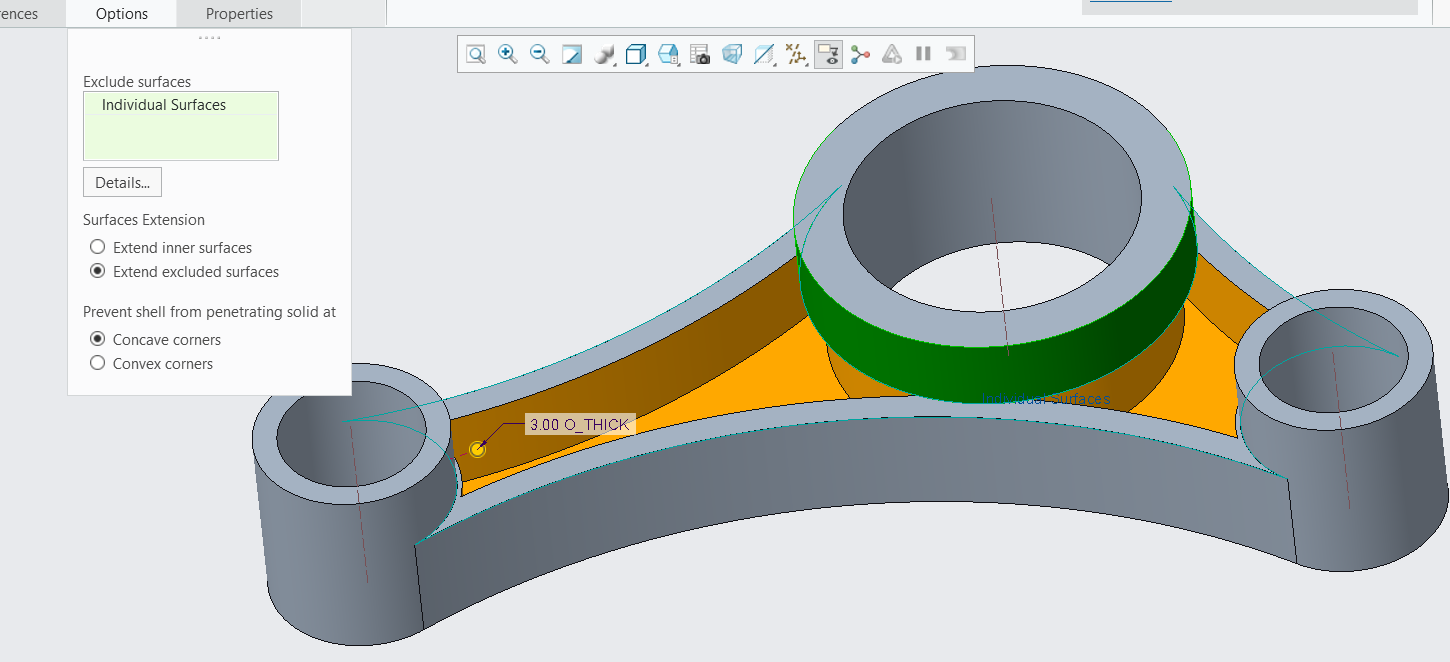Image resolution: width=1450 pixels, height=662 pixels.
Task: Toggle Datum Display Filters
Action: tap(795, 54)
